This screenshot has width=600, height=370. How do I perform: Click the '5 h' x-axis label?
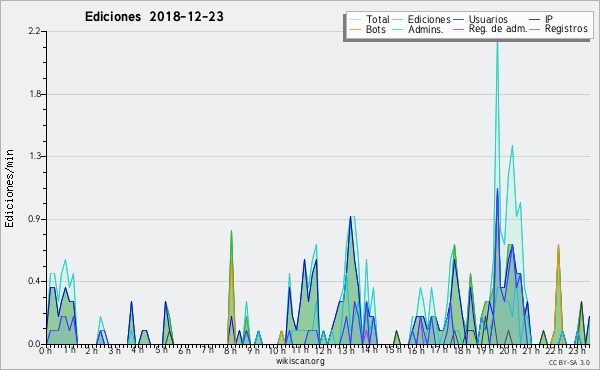click(161, 350)
